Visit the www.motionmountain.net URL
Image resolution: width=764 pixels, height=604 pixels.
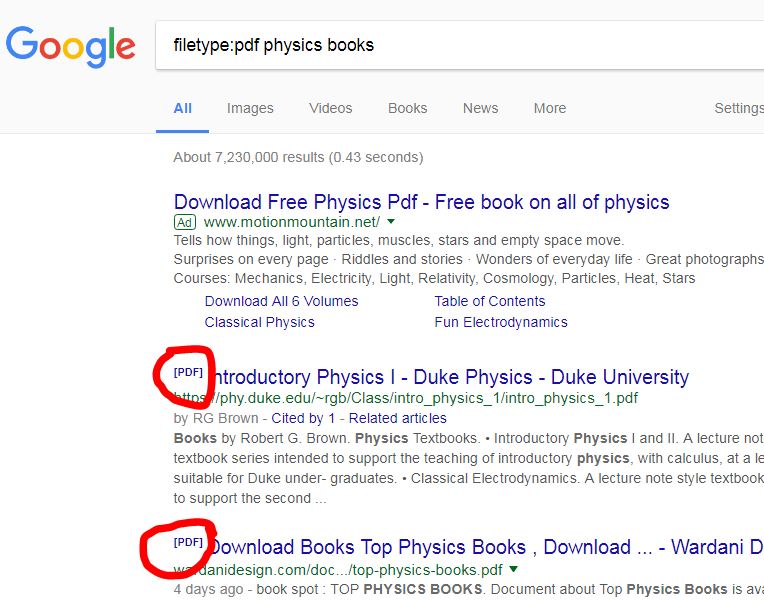click(x=291, y=222)
